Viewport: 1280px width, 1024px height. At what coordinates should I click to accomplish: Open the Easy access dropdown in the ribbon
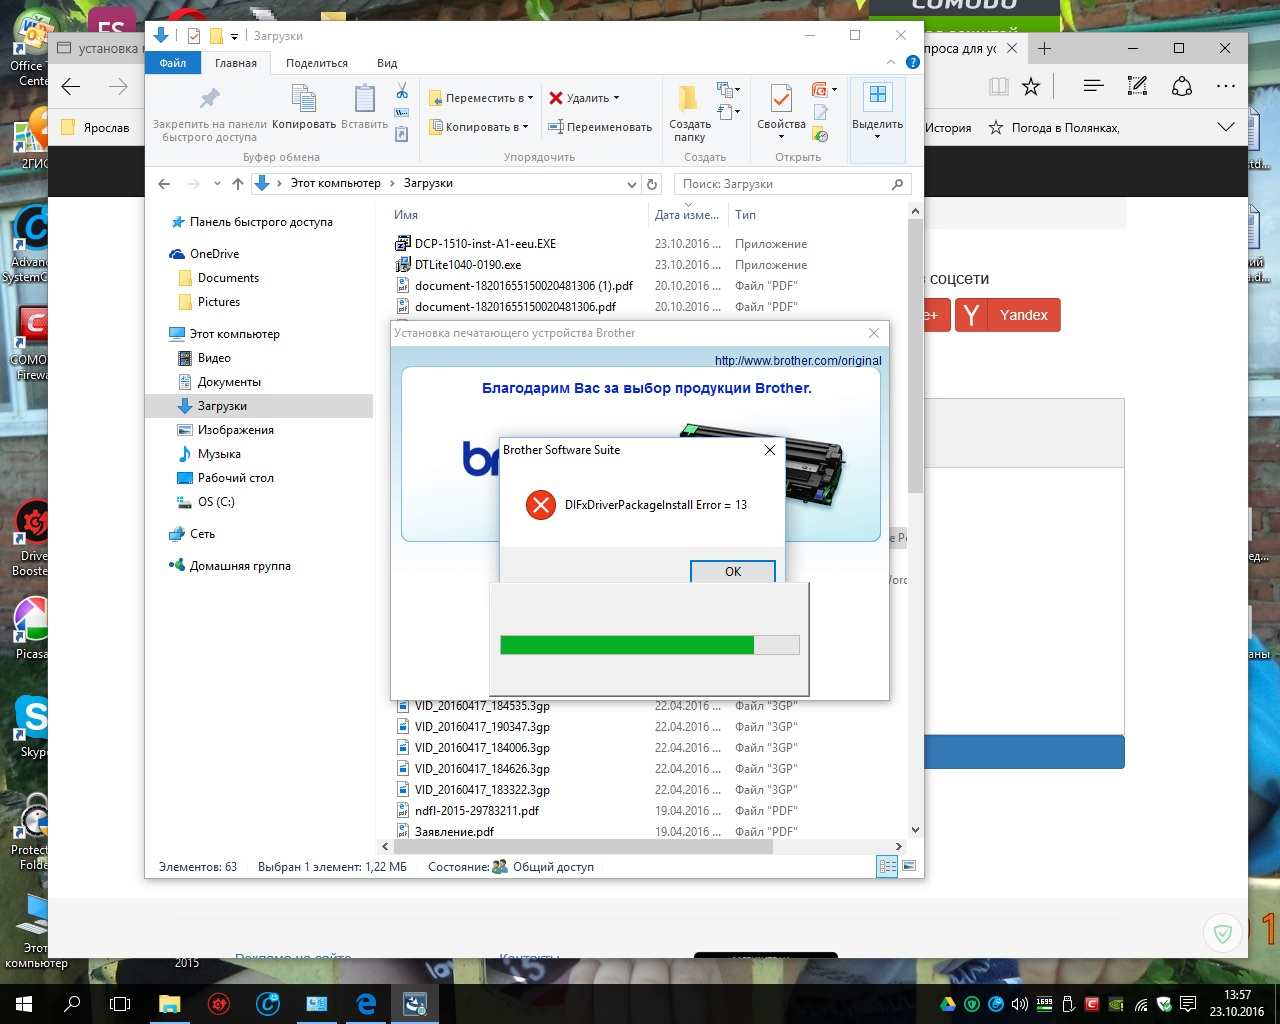pos(729,112)
